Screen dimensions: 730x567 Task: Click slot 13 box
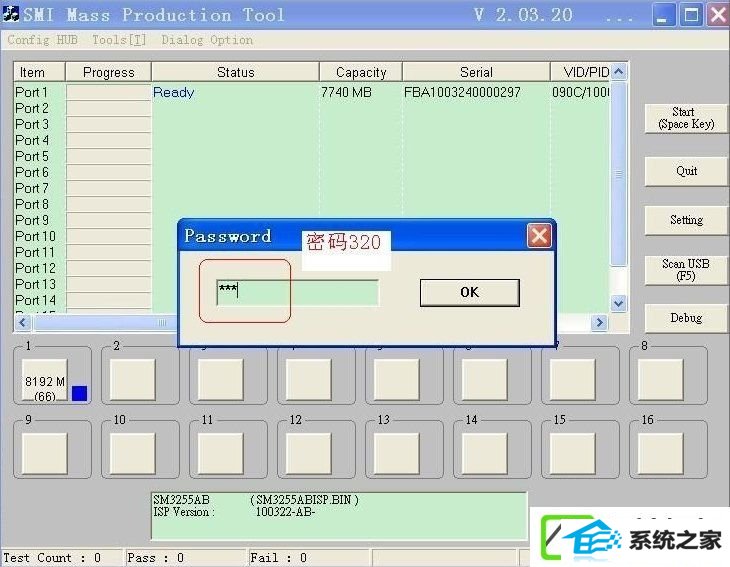pos(397,454)
